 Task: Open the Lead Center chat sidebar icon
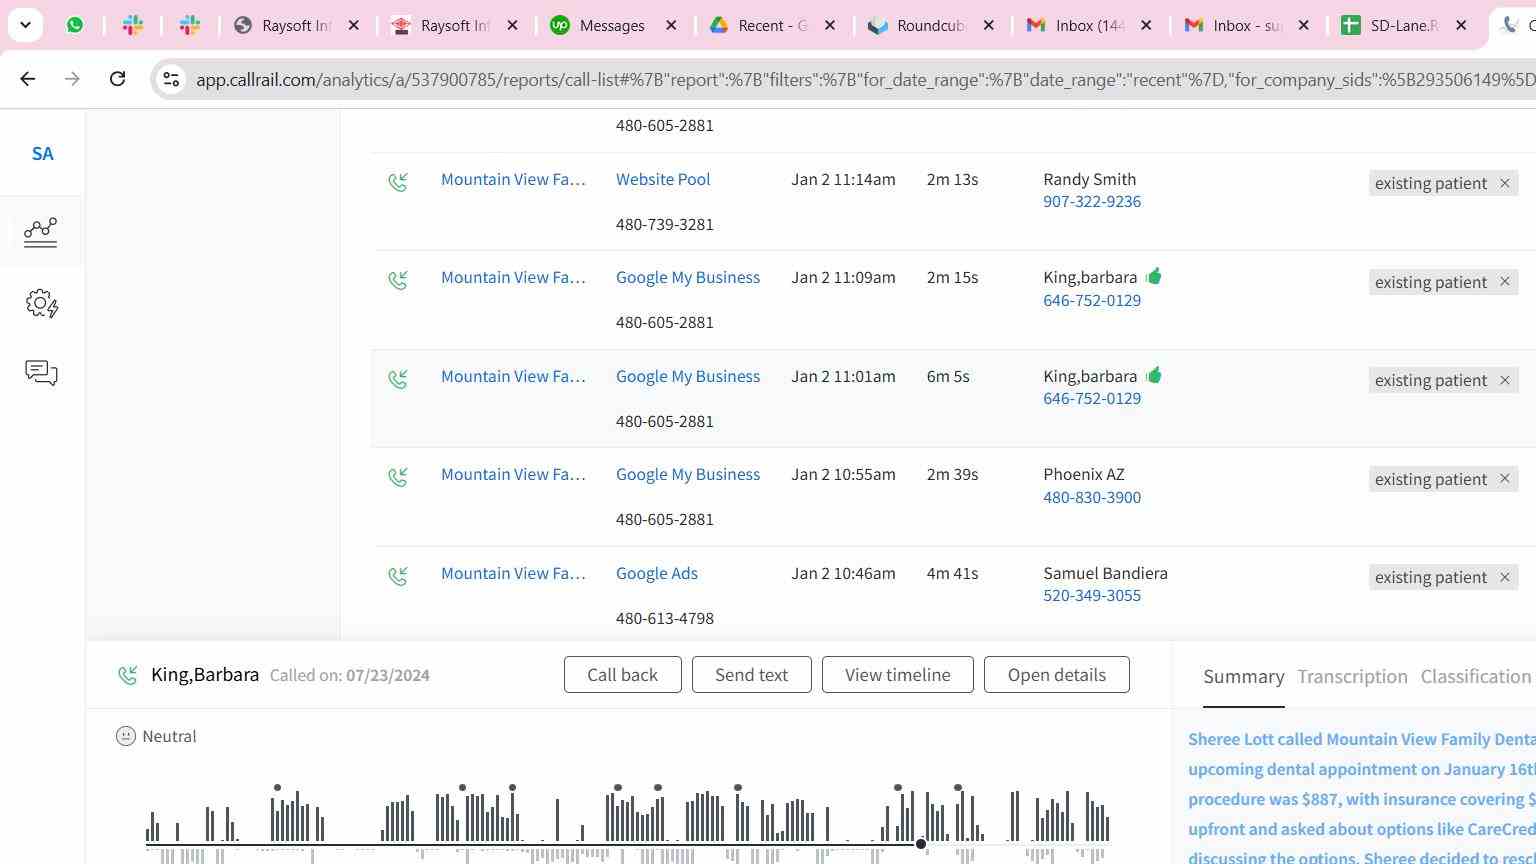point(41,373)
